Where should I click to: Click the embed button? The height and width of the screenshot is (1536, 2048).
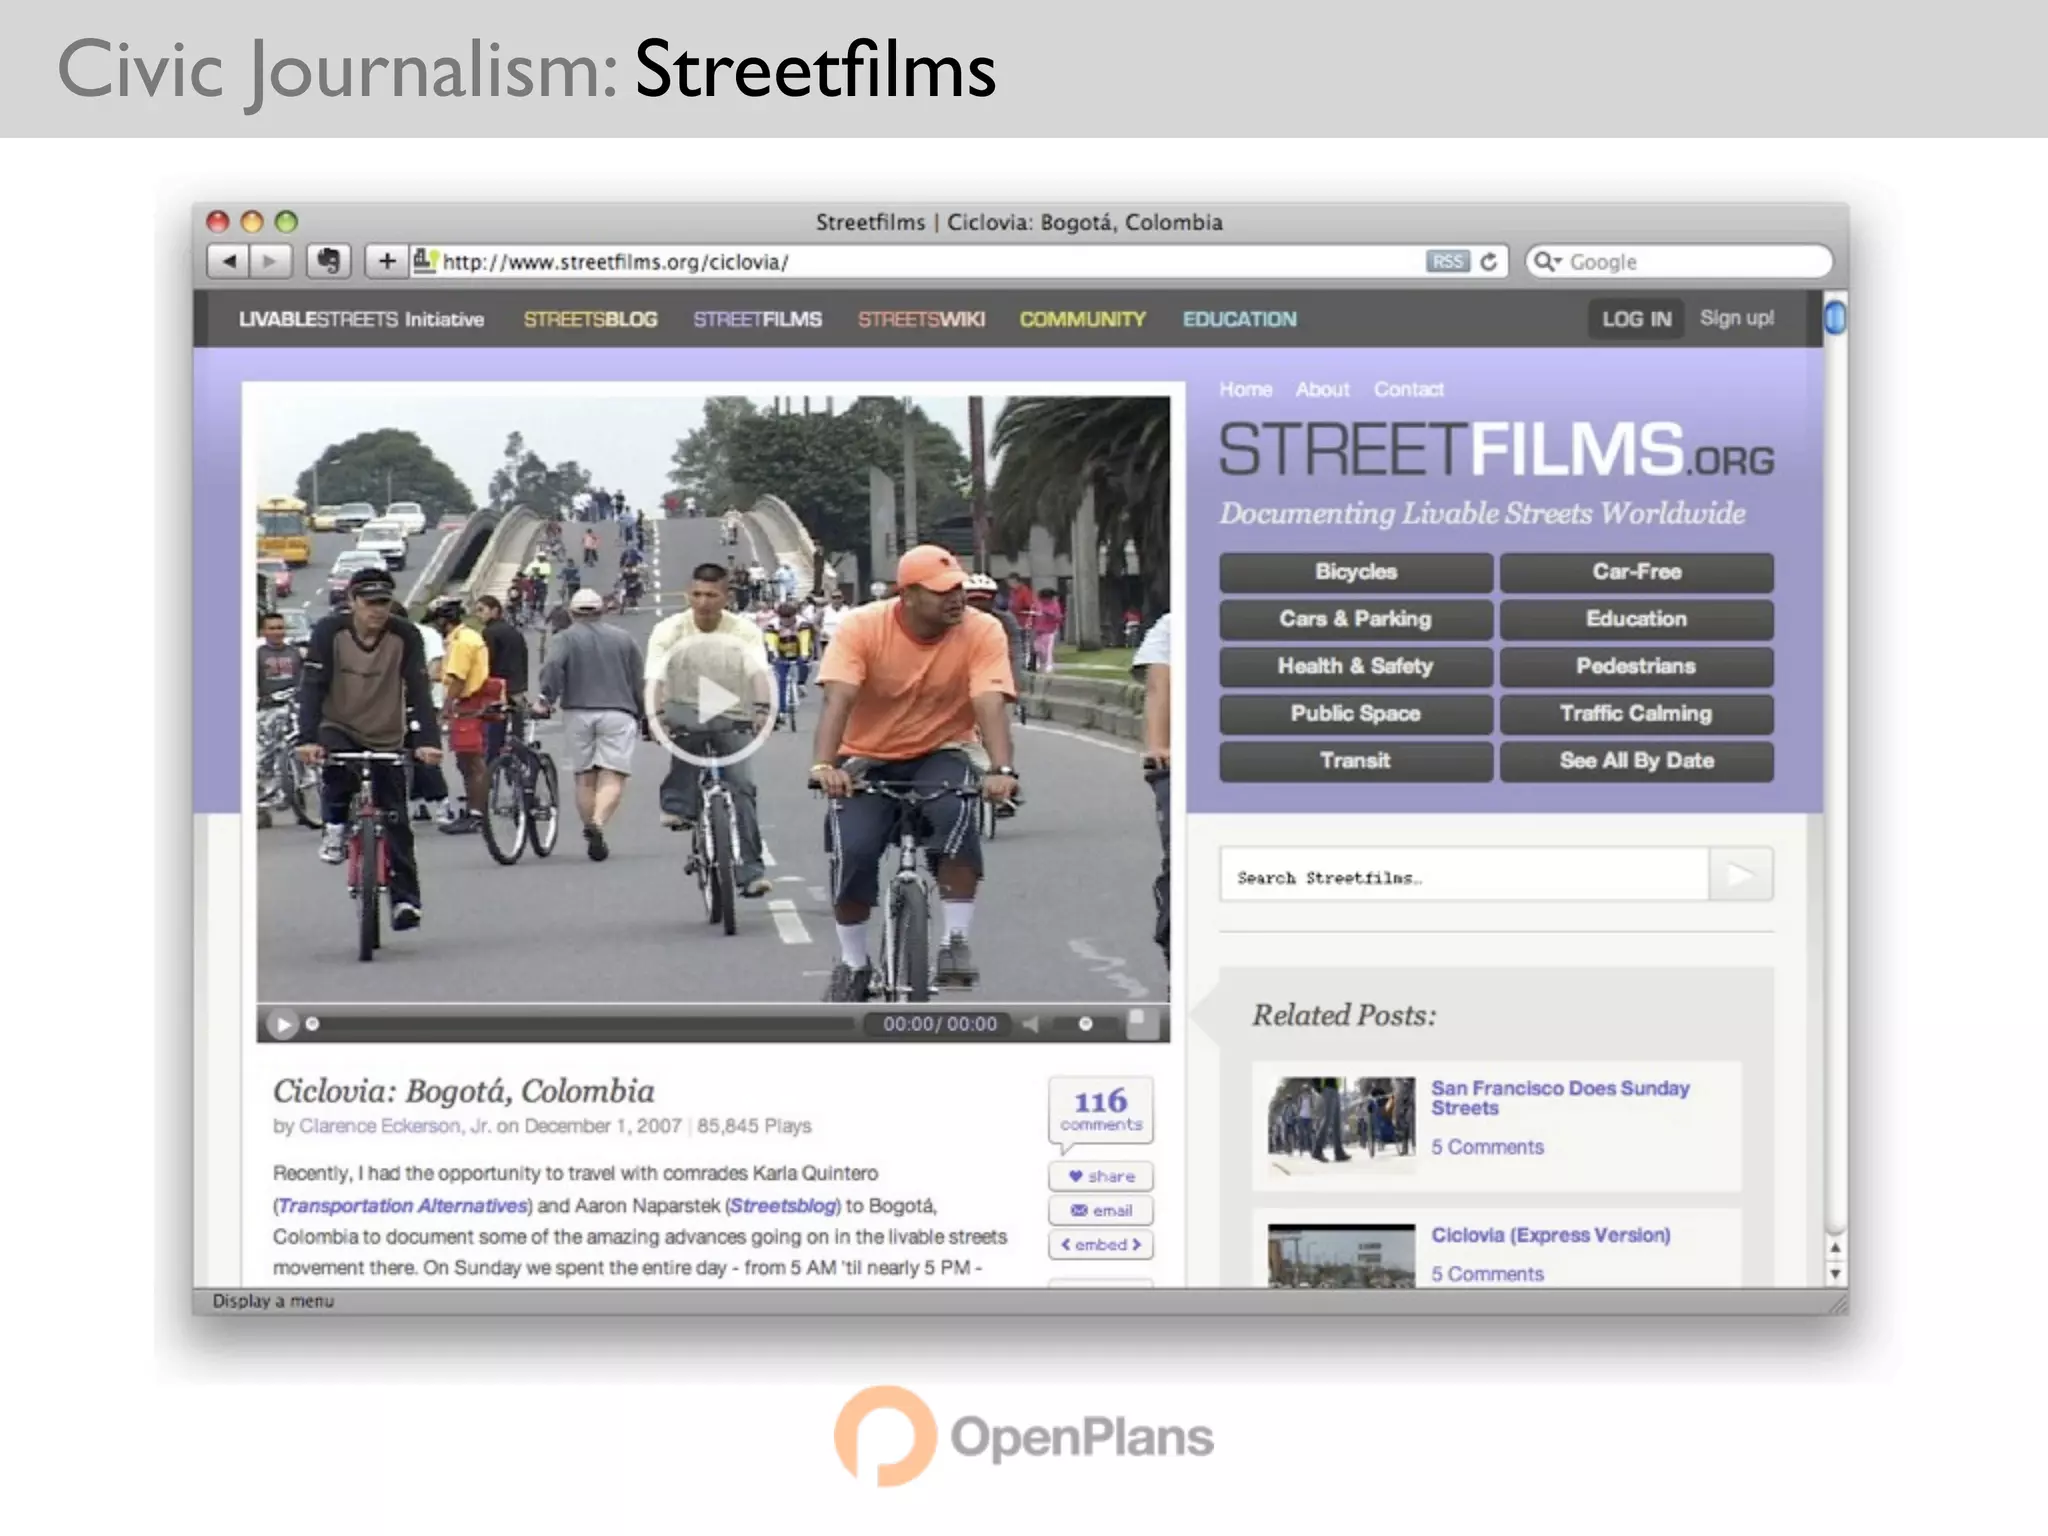pos(1101,1244)
